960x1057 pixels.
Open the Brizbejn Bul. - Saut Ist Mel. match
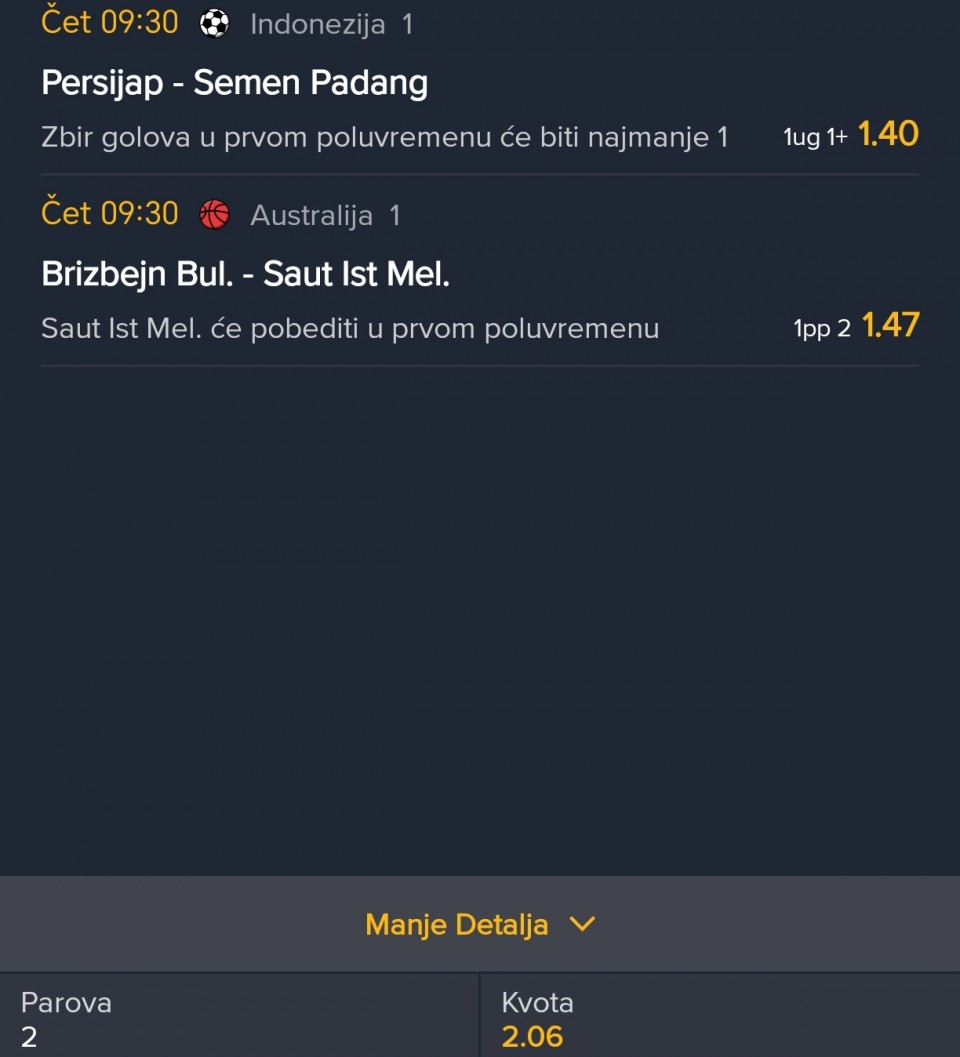[245, 274]
